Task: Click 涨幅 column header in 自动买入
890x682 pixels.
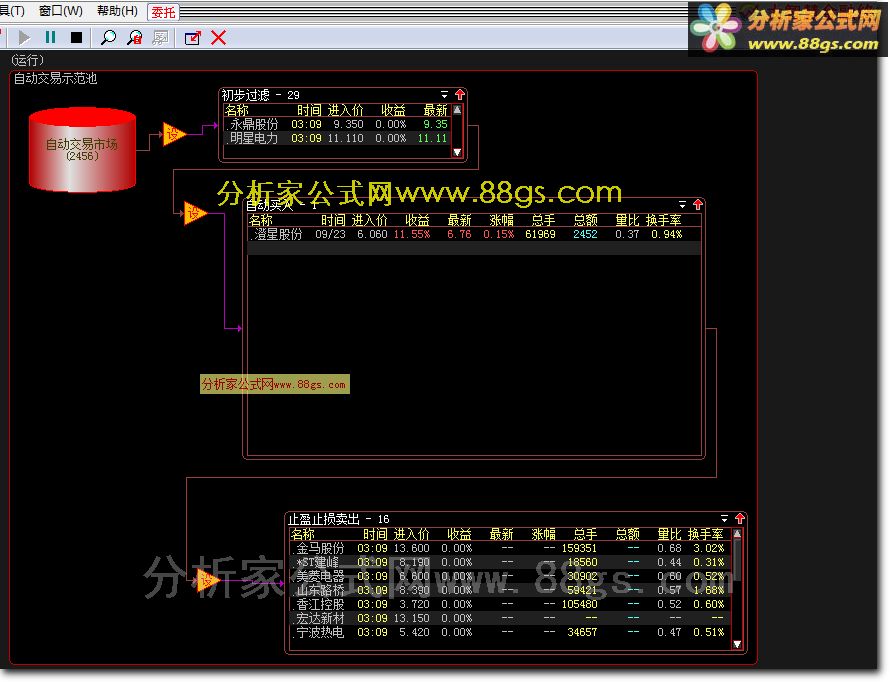Action: [501, 220]
